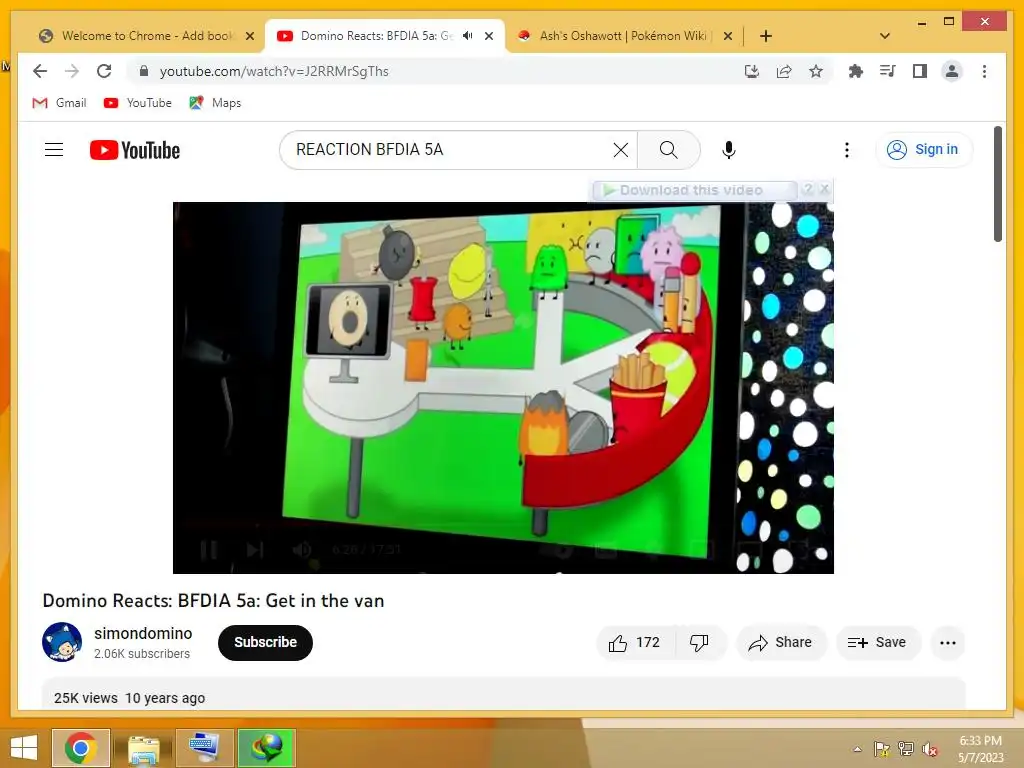This screenshot has width=1024, height=768.
Task: Click Download this video button
Action: [x=694, y=190]
